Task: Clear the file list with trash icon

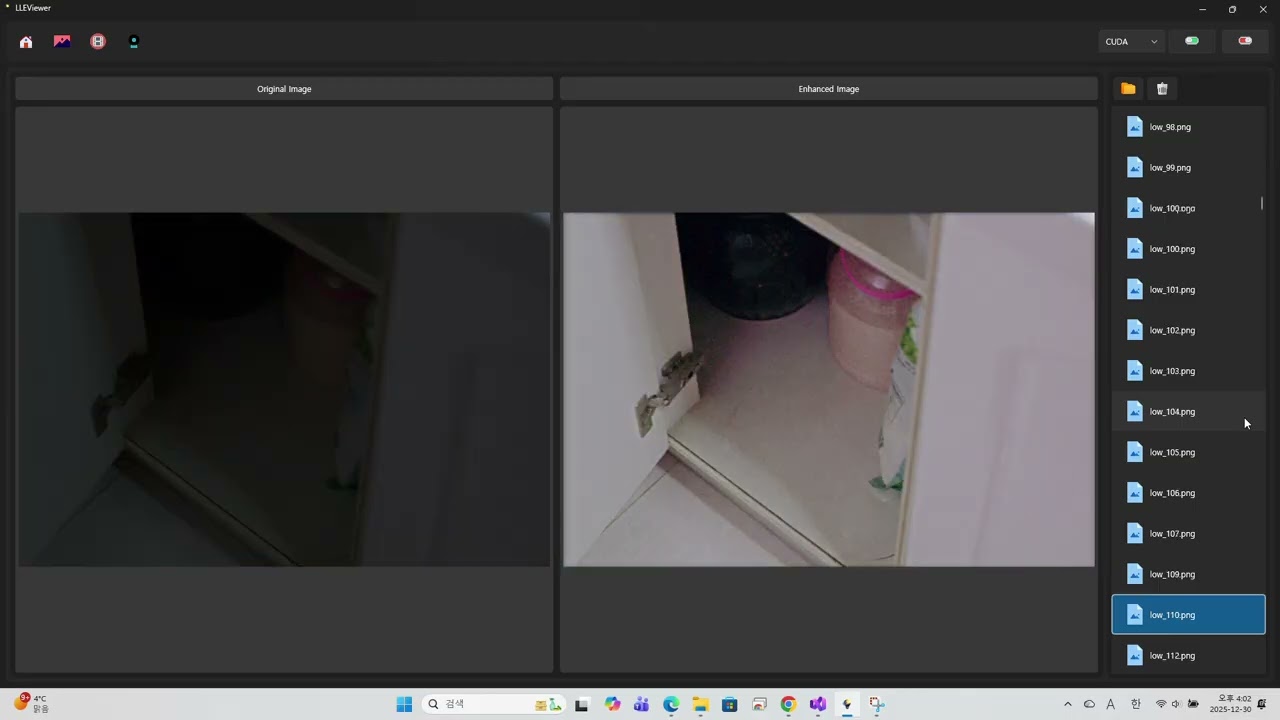Action: point(1162,89)
